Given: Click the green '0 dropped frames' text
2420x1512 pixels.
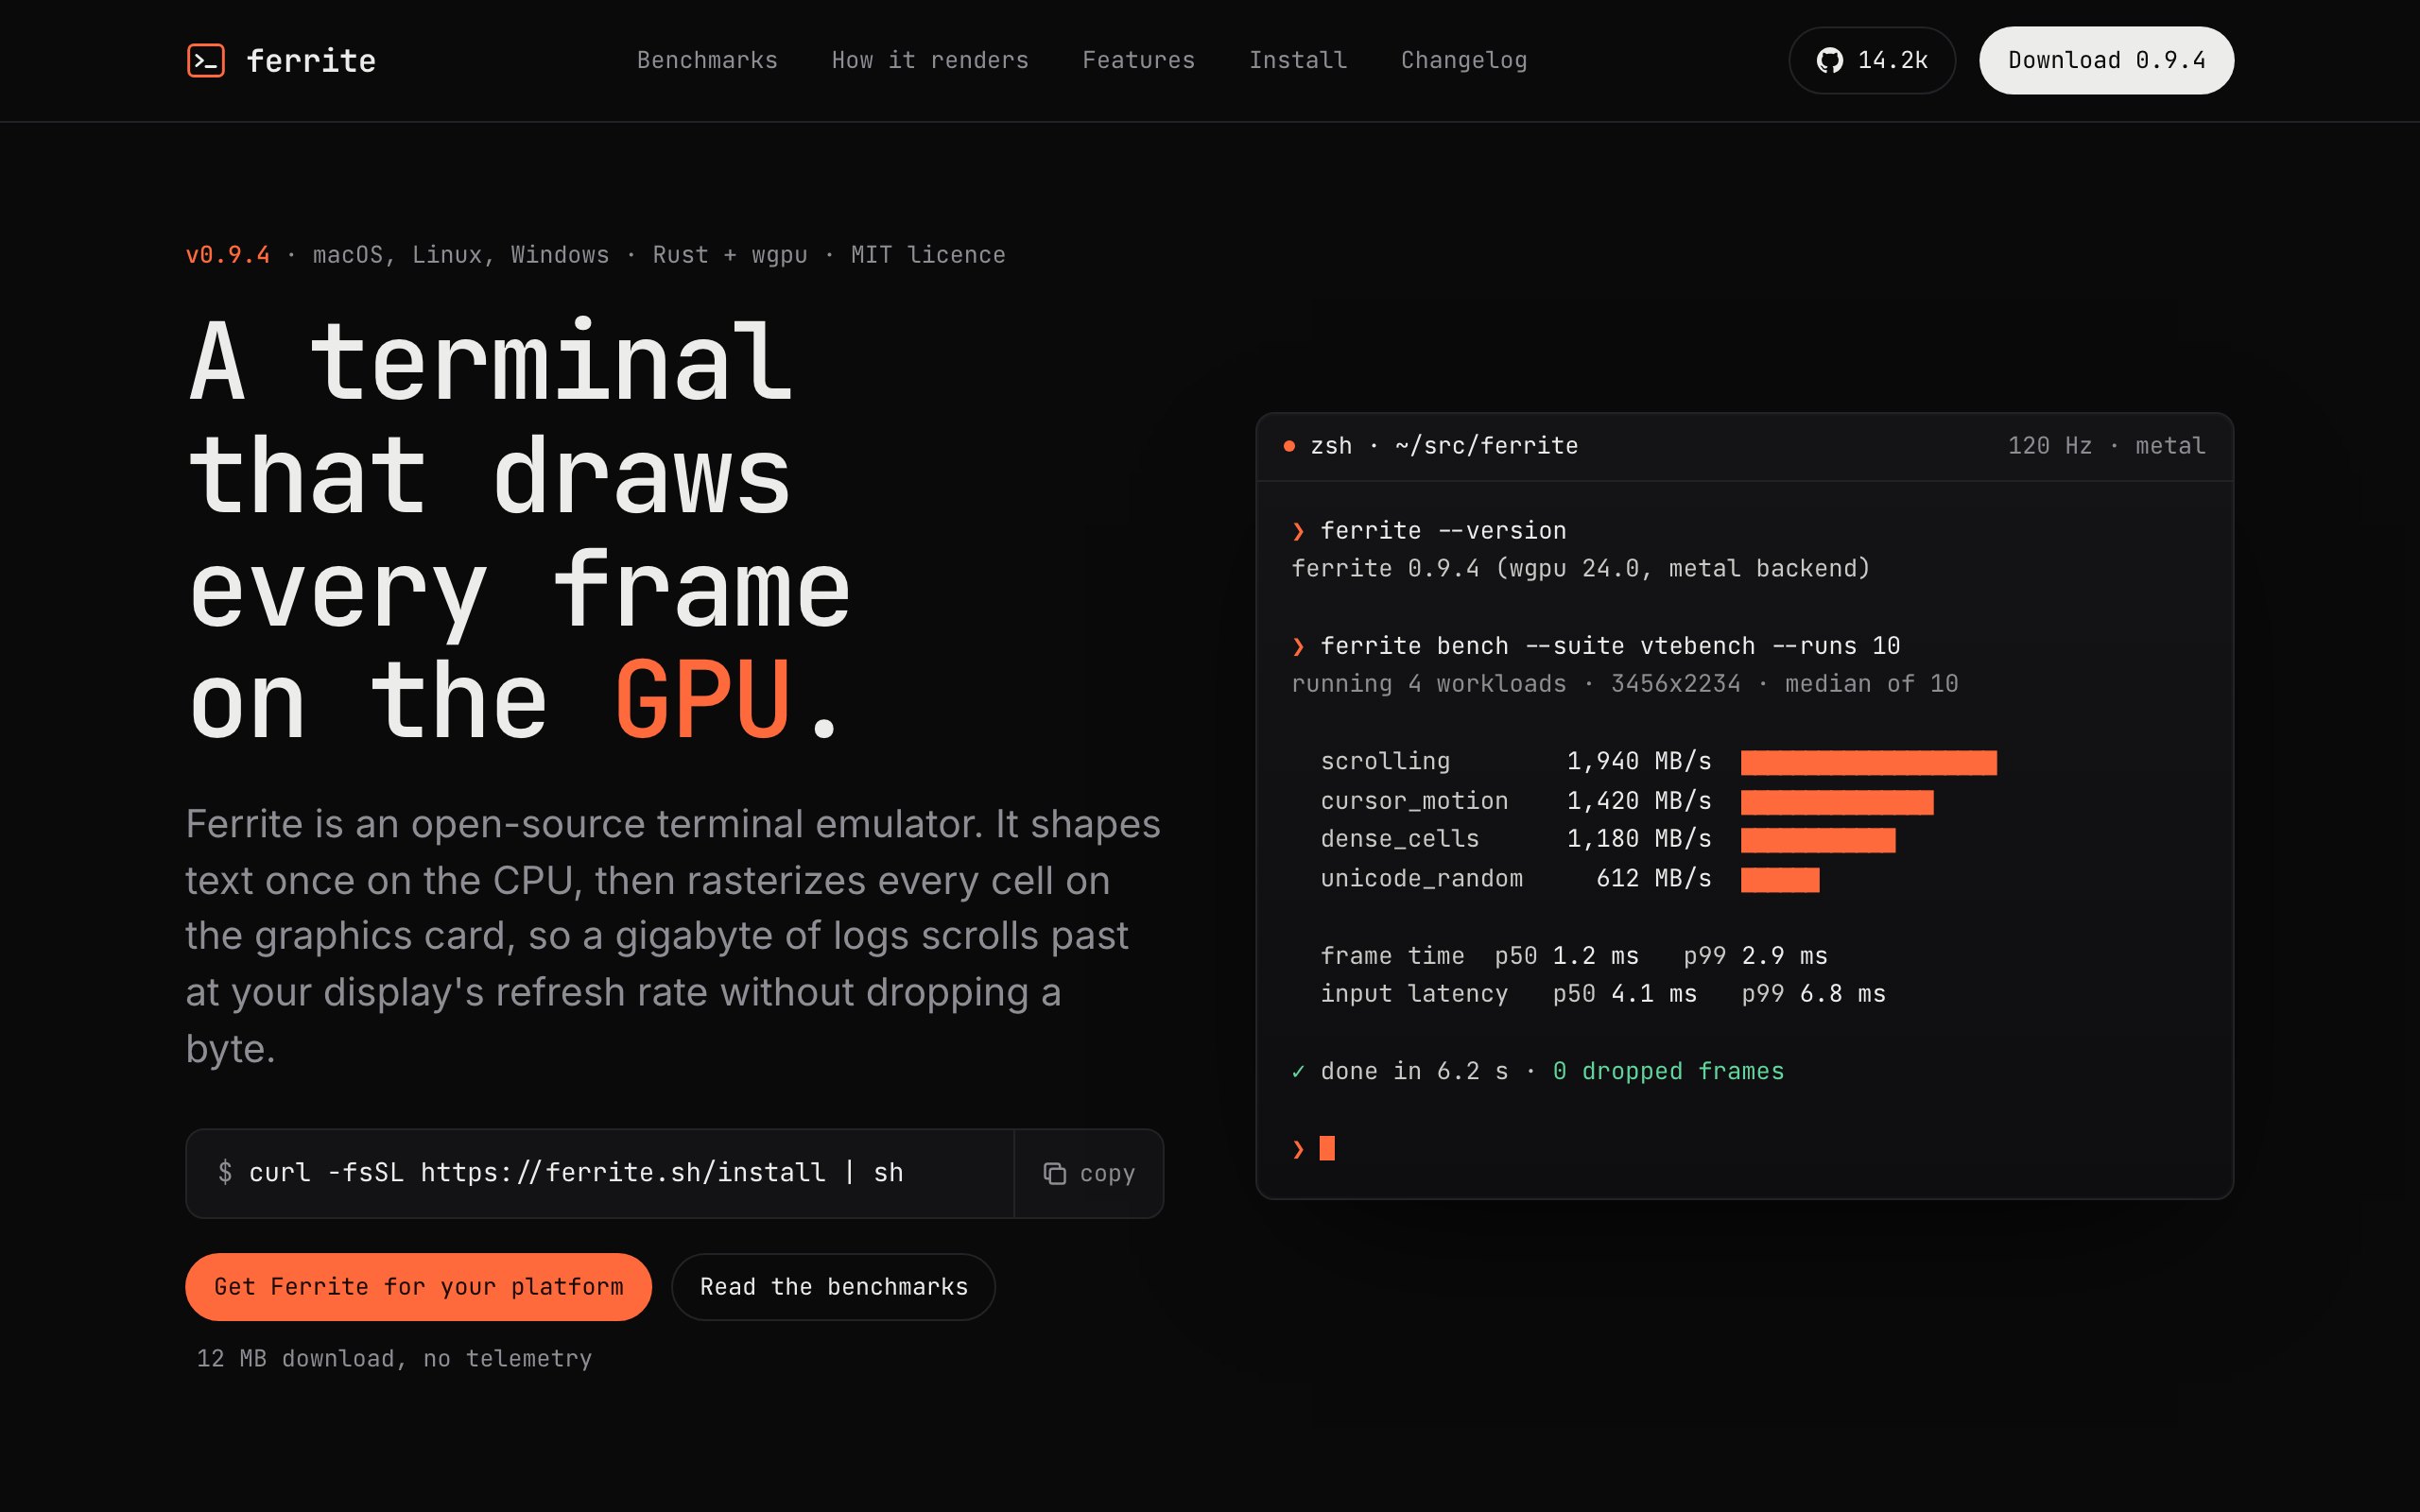Looking at the screenshot, I should (x=1668, y=1072).
